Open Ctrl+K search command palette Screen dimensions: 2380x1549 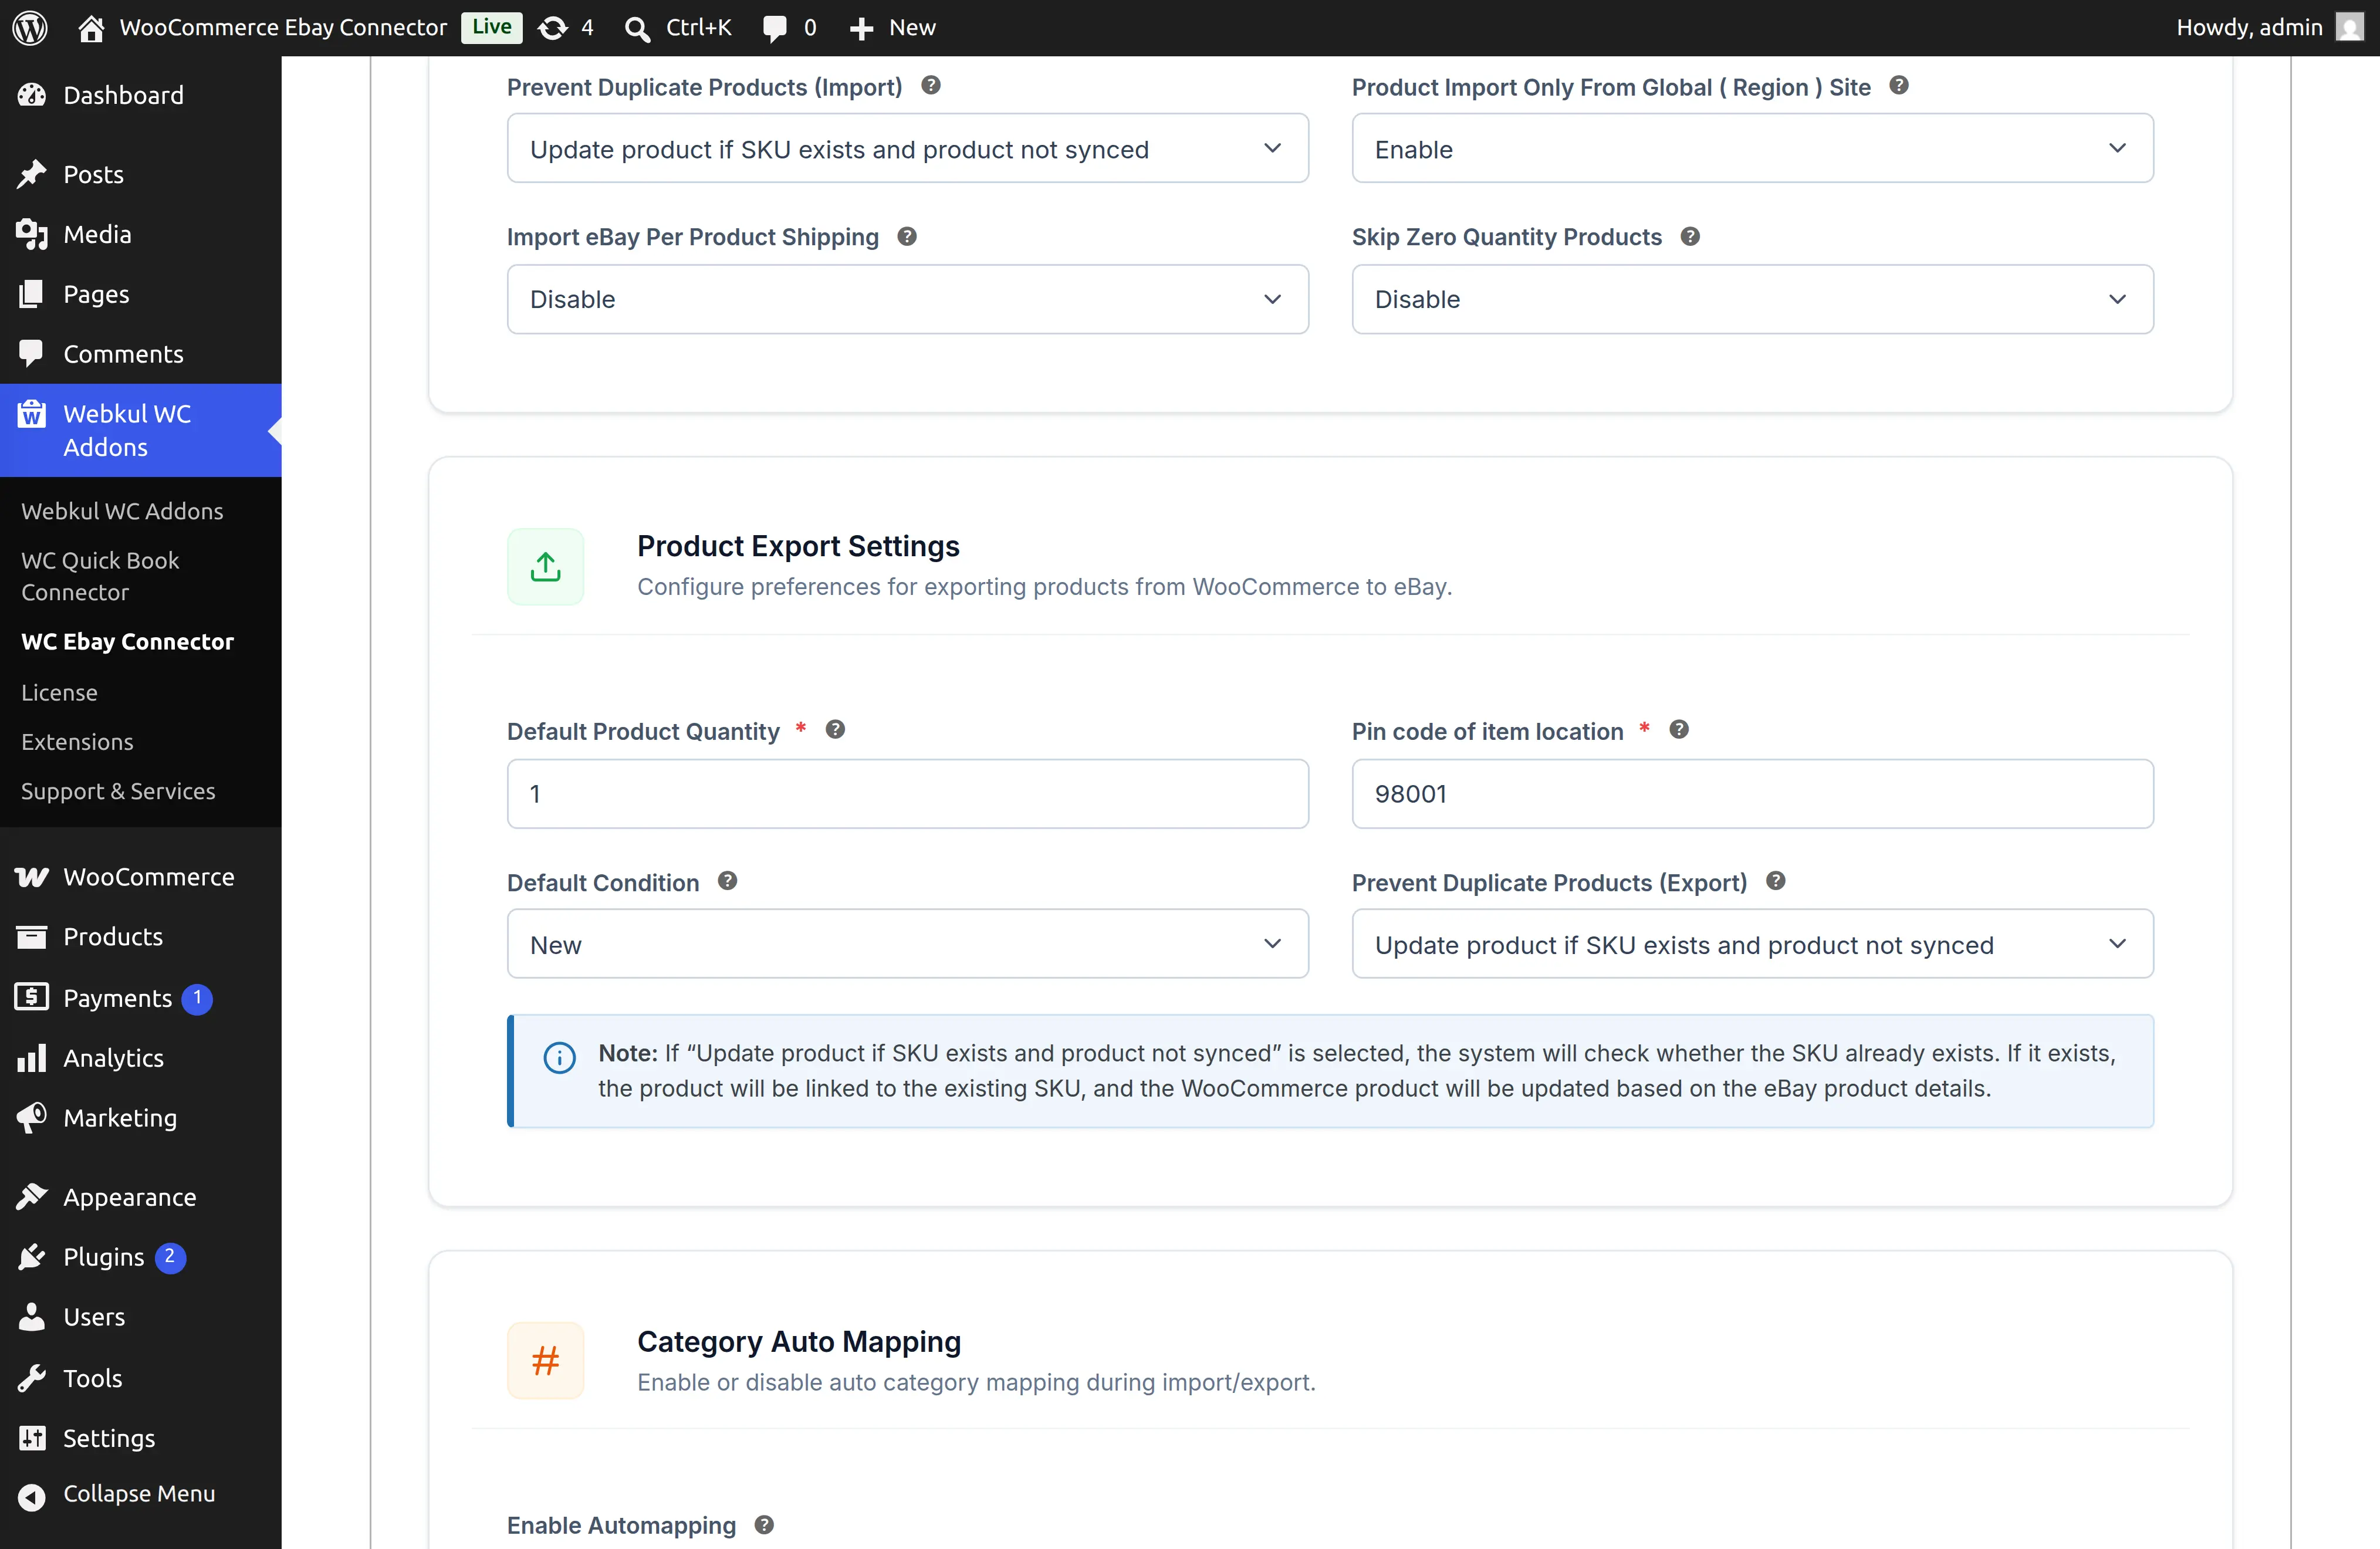click(x=679, y=27)
